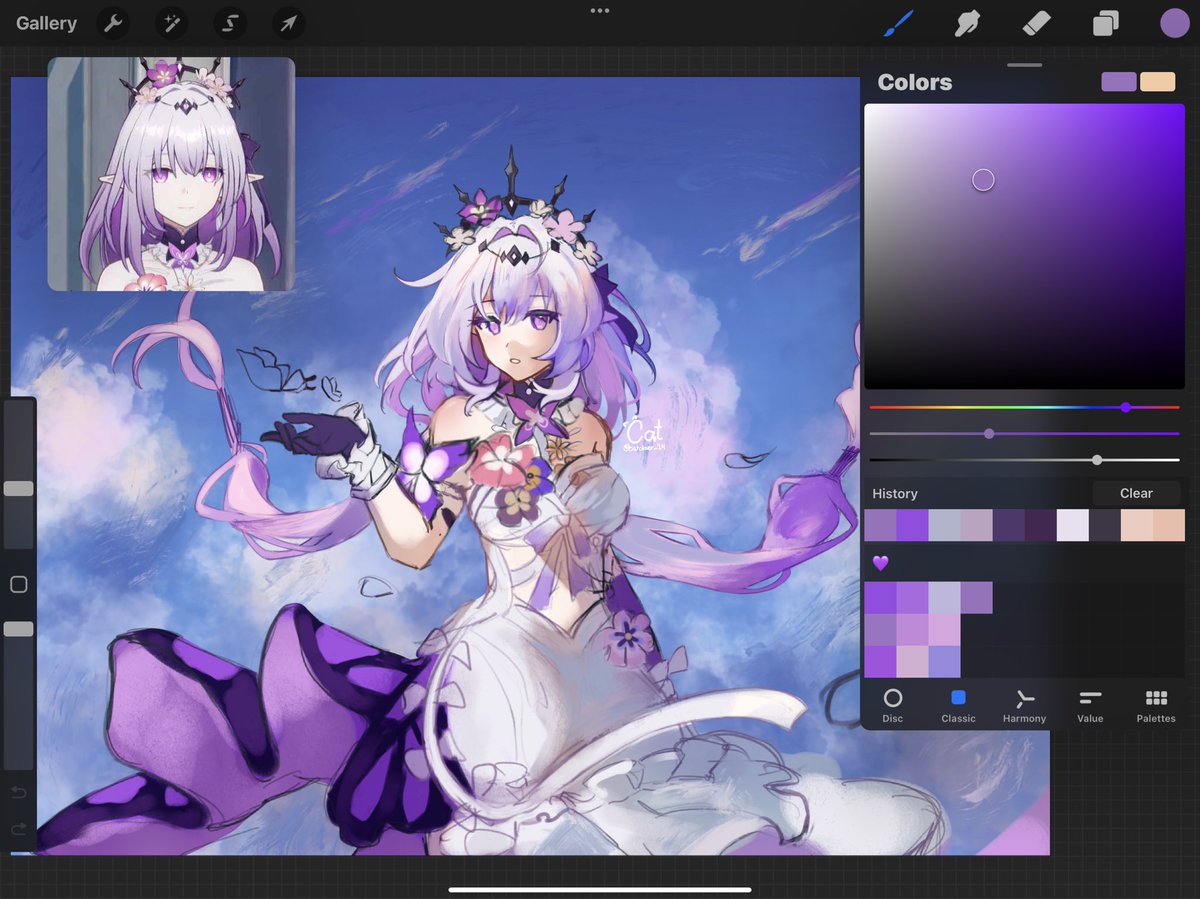Switch to the Palettes tab

(x=1156, y=705)
